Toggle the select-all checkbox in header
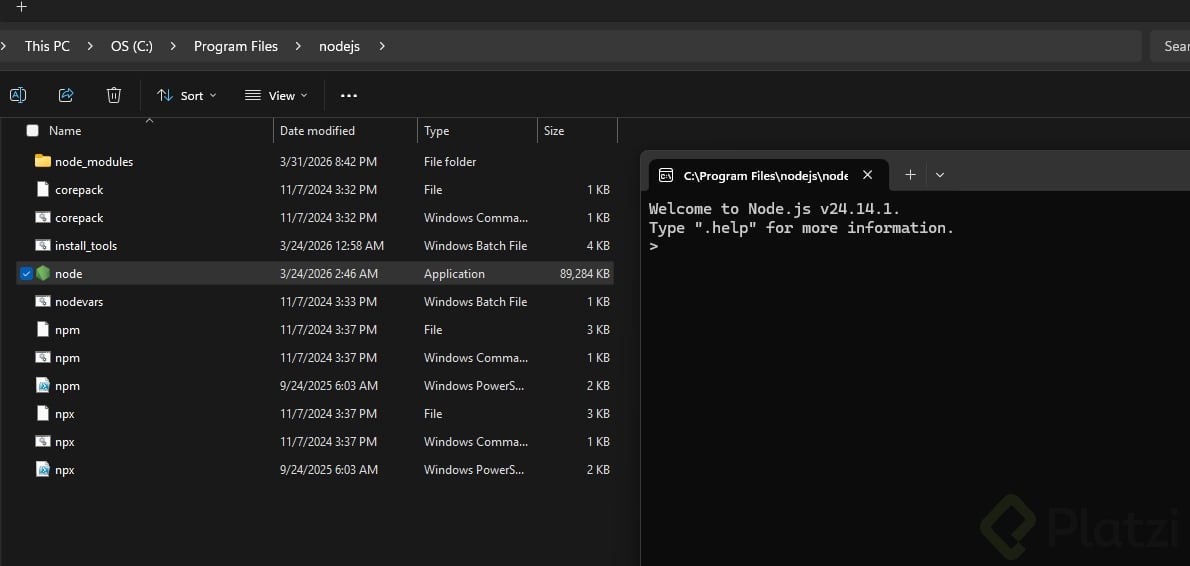 pos(32,131)
